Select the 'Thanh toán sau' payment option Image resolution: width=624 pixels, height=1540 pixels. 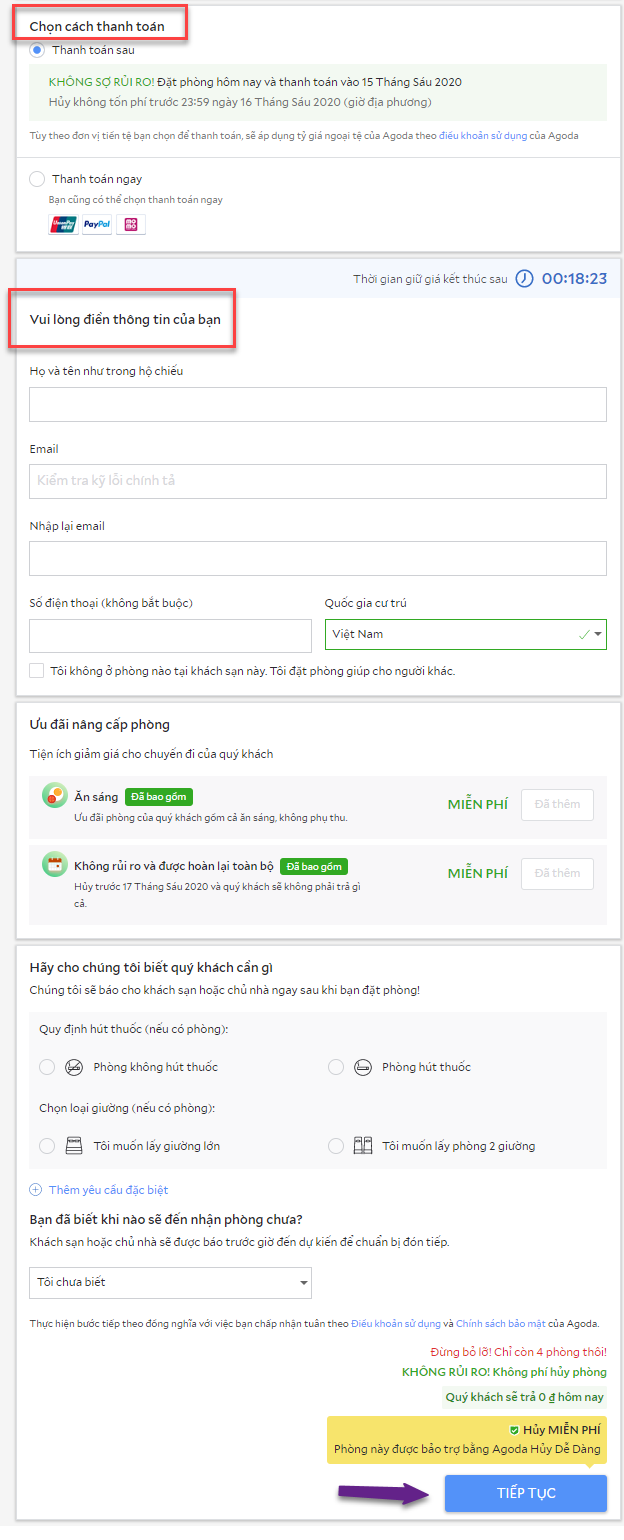[38, 49]
